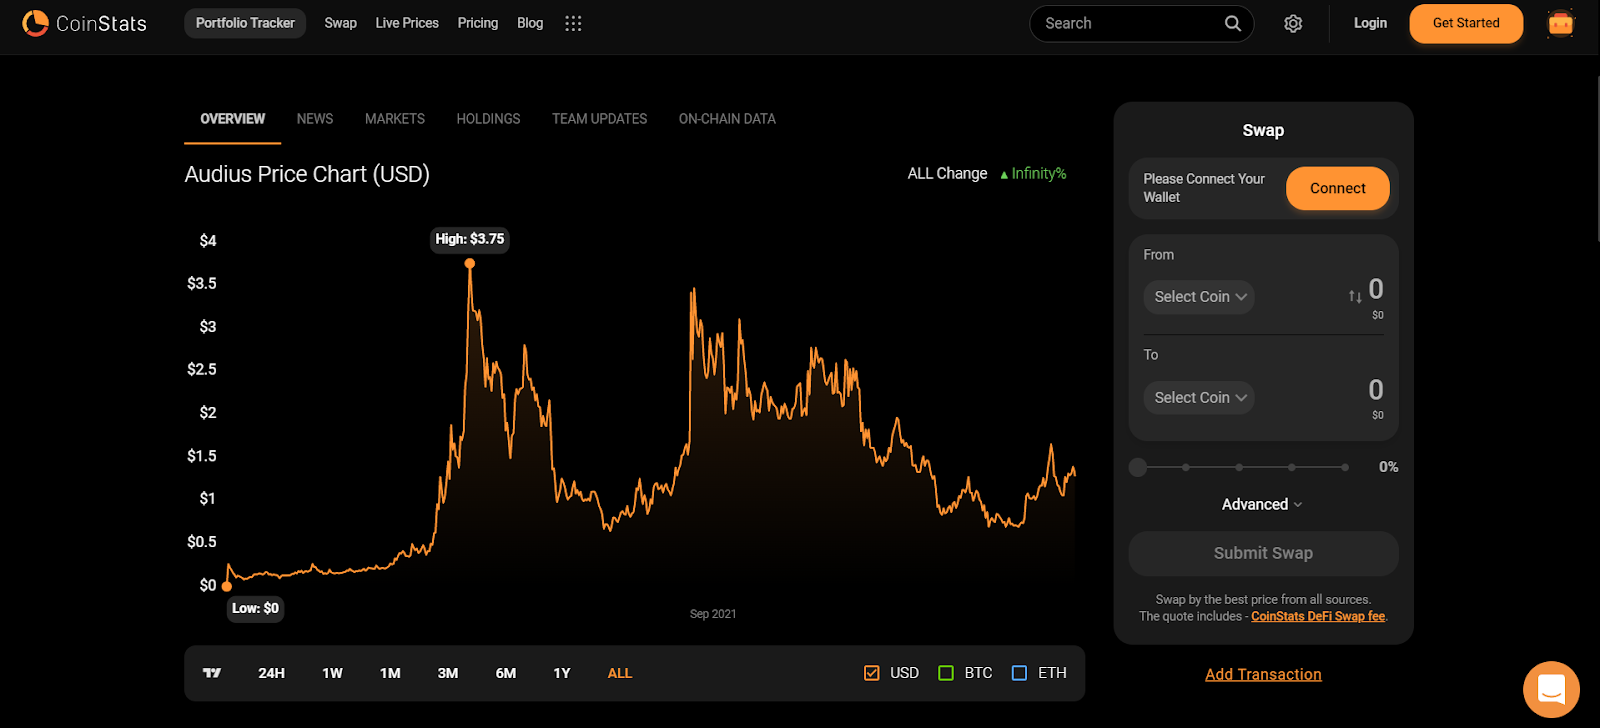The image size is (1600, 728).
Task: Enable the BTC currency checkbox
Action: coord(946,673)
